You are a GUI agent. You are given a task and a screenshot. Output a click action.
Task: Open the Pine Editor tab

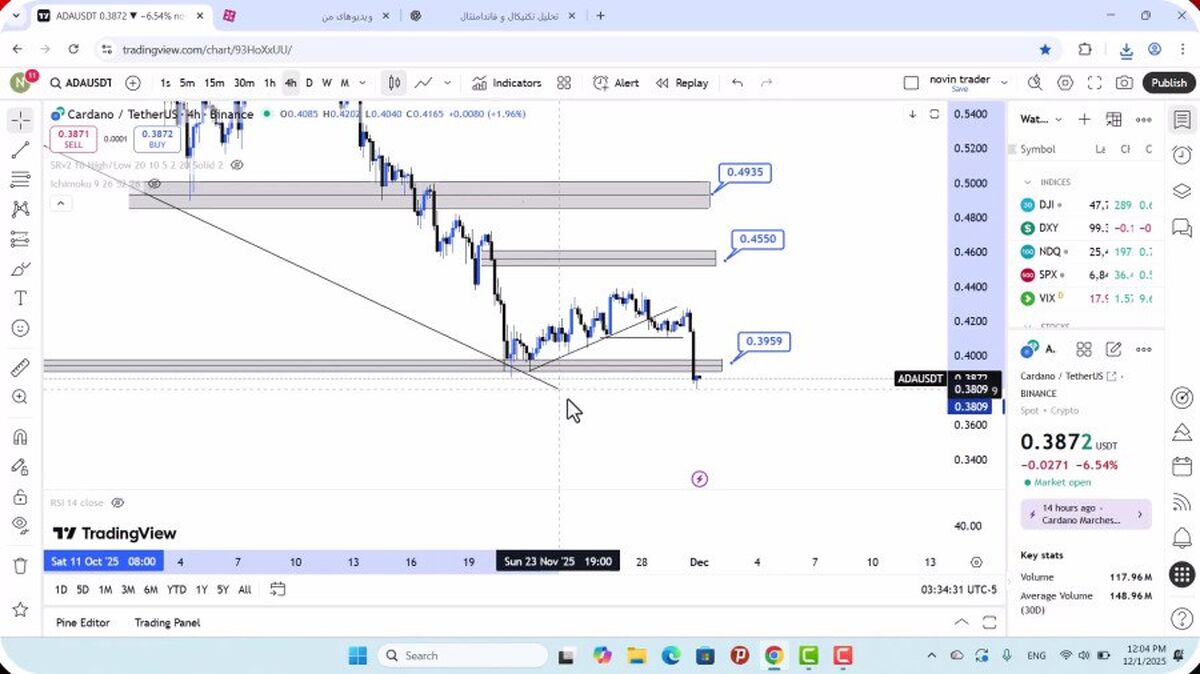[x=83, y=622]
